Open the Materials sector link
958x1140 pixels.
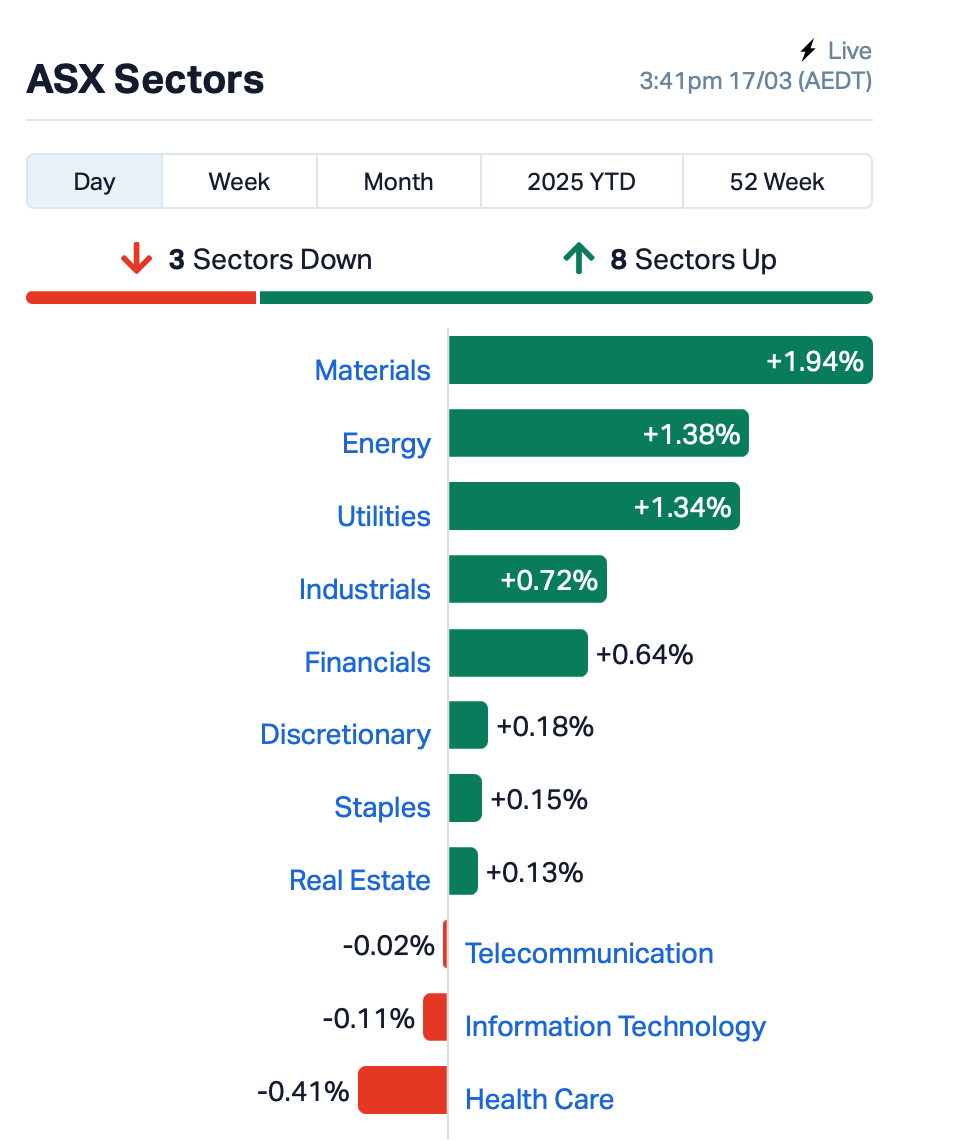click(372, 370)
